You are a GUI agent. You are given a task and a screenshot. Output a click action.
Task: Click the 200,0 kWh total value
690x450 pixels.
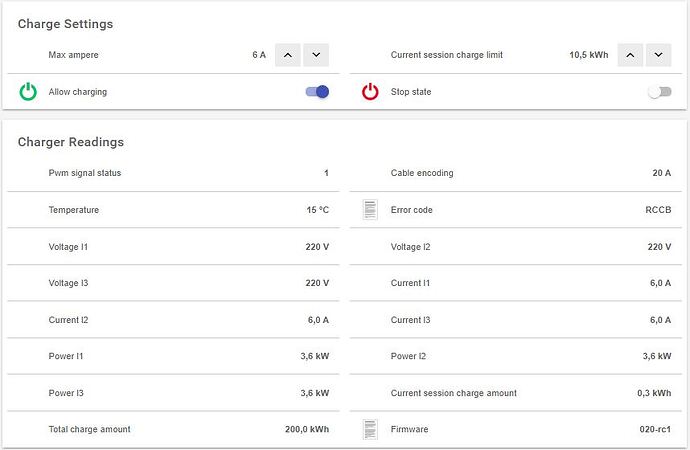(307, 429)
